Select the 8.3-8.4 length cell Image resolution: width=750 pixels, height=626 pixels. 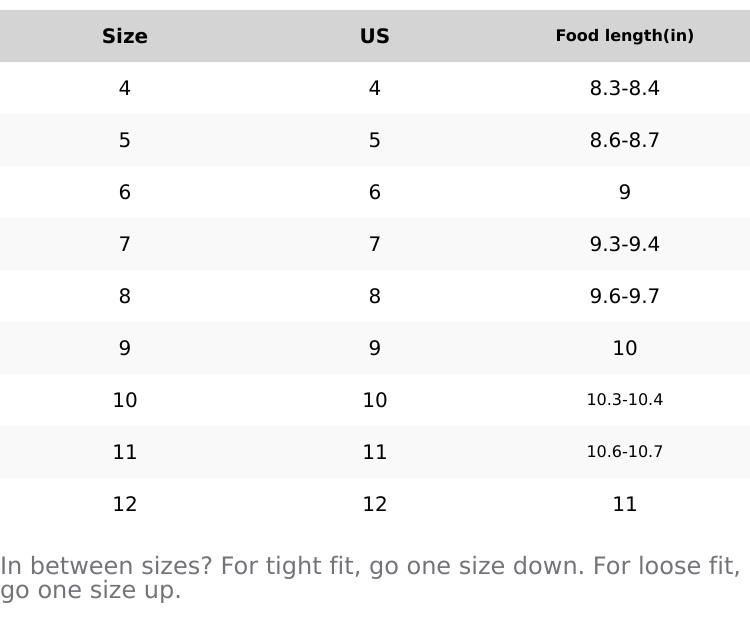coord(624,88)
